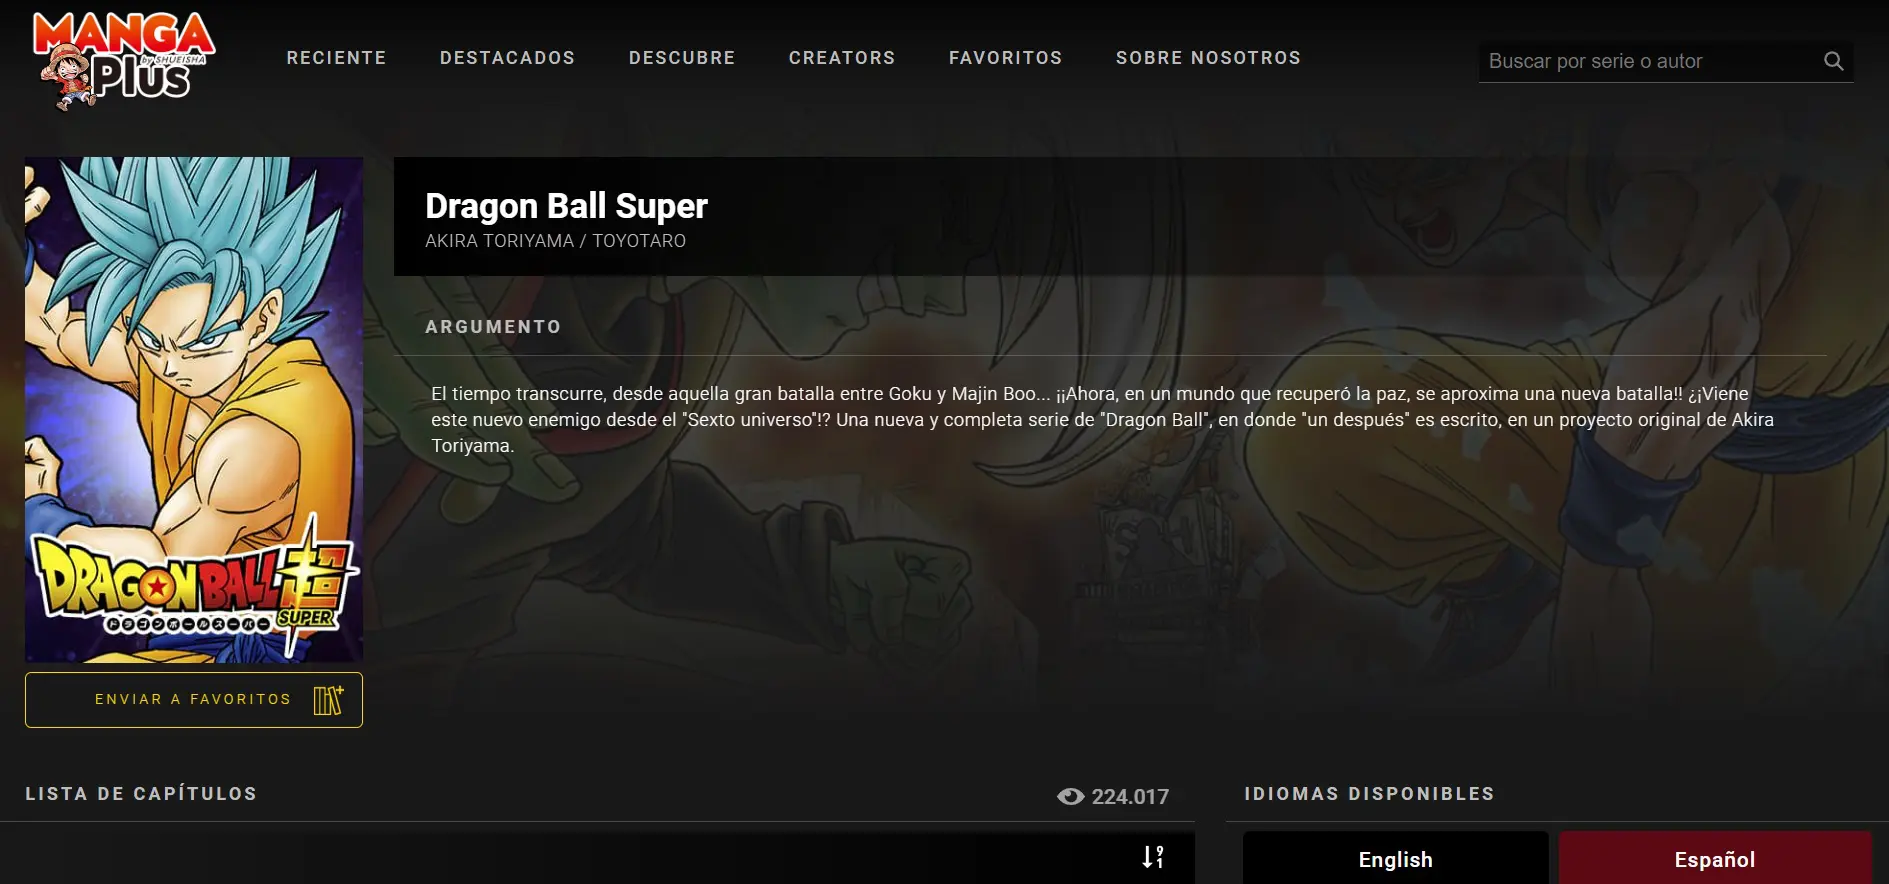Viewport: 1889px width, 884px height.
Task: Click the Manga Plus logo
Action: [124, 61]
